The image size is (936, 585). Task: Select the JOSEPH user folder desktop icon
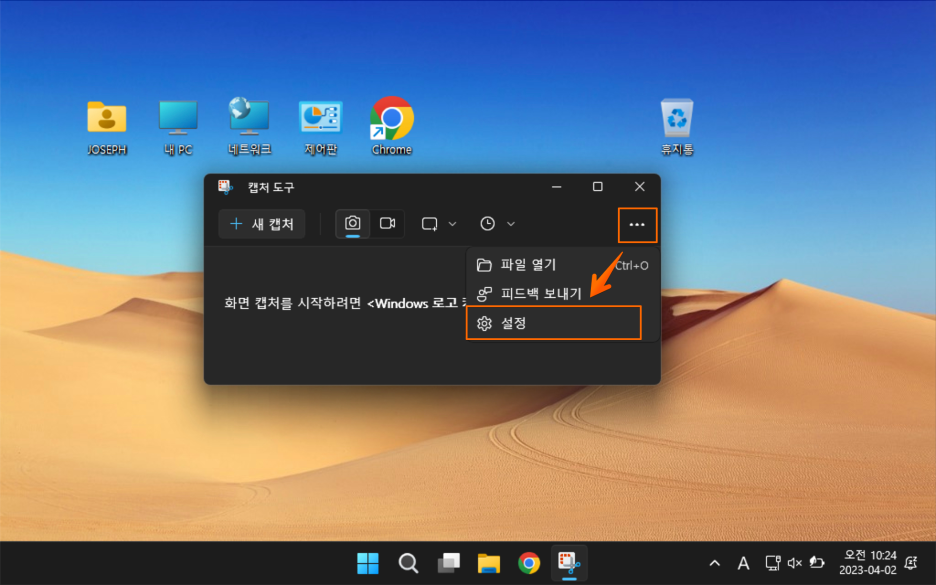pos(107,127)
